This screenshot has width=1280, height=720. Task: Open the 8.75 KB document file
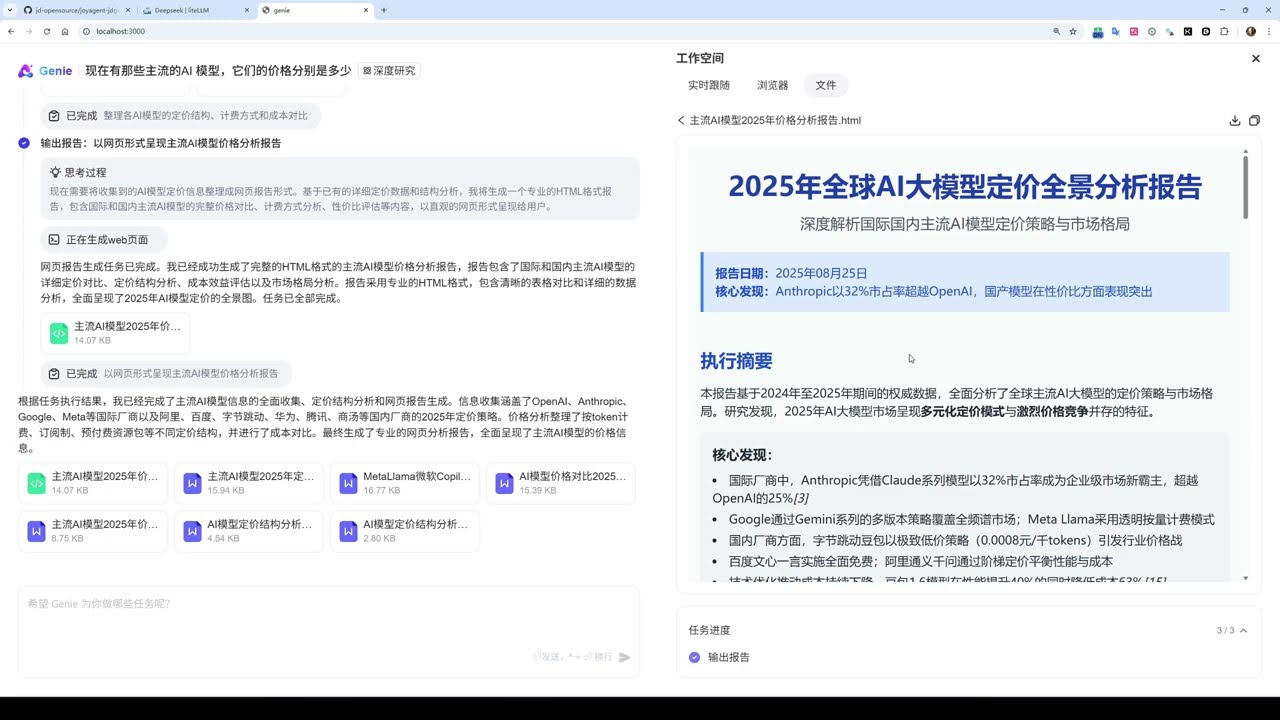[93, 531]
